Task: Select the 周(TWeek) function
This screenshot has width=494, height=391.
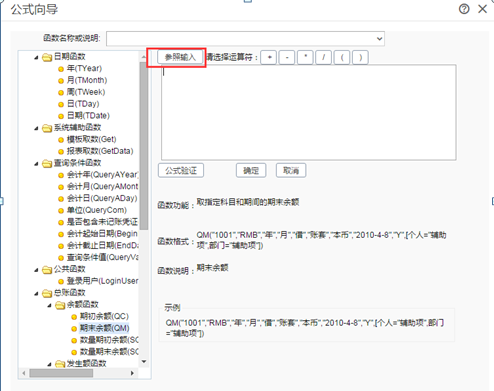Action: (86, 92)
